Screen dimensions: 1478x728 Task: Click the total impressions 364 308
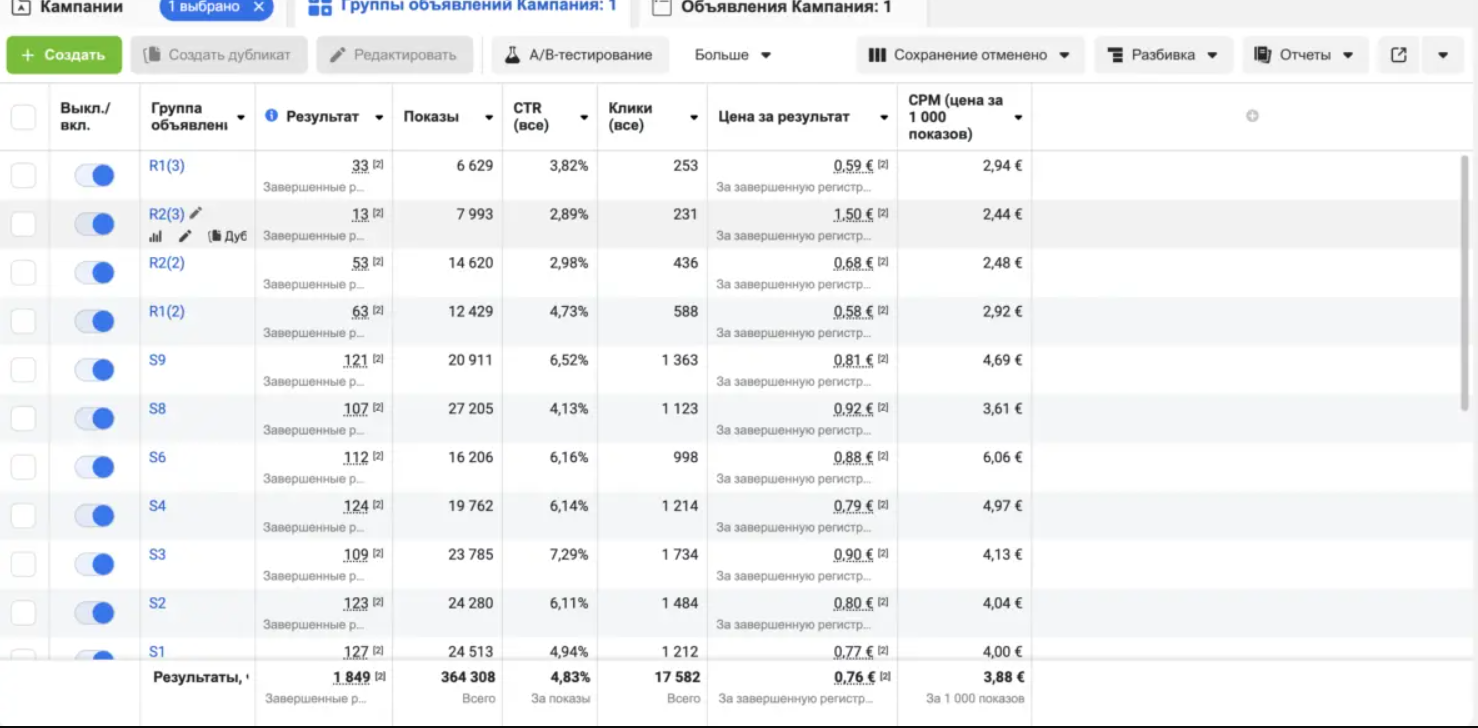pos(468,677)
